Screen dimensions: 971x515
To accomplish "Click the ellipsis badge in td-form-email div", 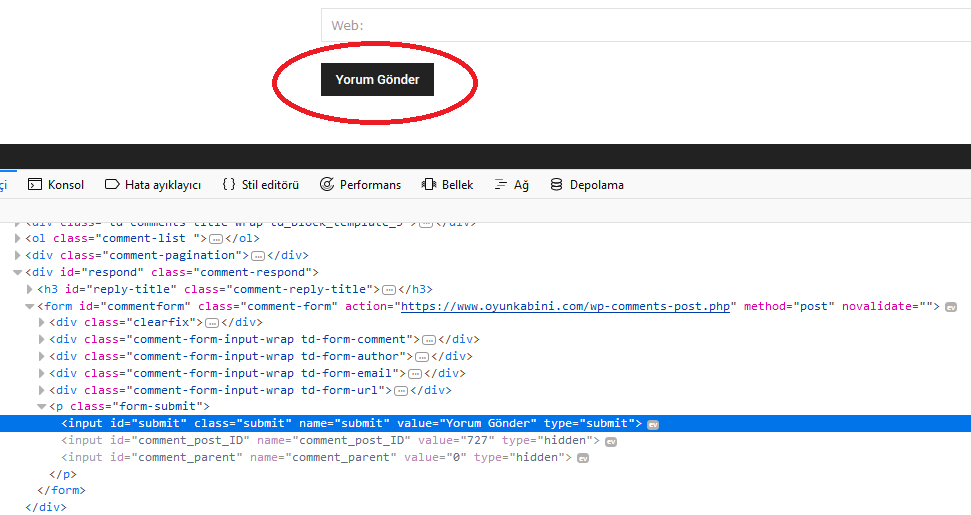I will pos(415,374).
